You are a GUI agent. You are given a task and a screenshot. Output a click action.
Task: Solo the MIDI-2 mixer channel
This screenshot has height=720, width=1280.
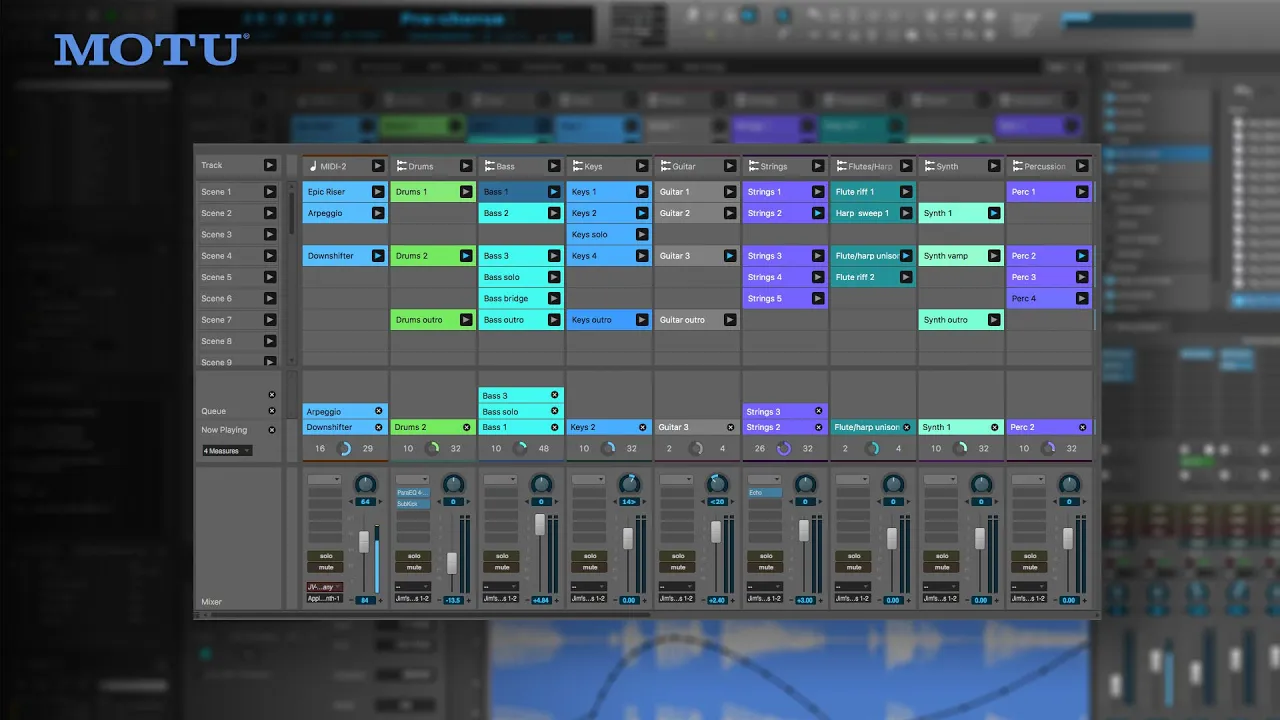pos(326,556)
